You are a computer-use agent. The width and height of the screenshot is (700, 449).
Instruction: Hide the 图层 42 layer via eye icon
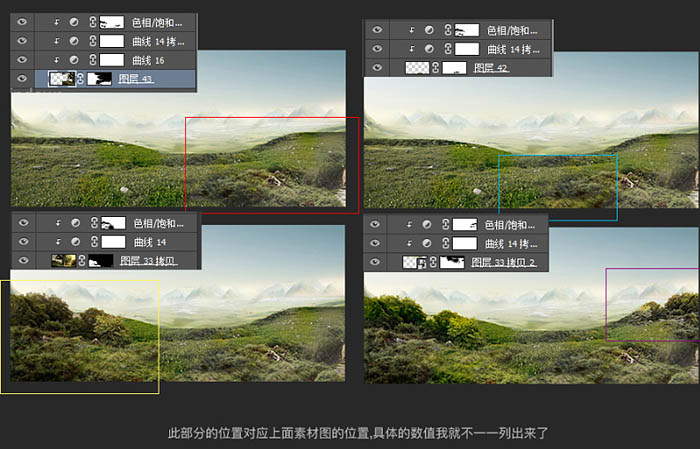[x=377, y=67]
